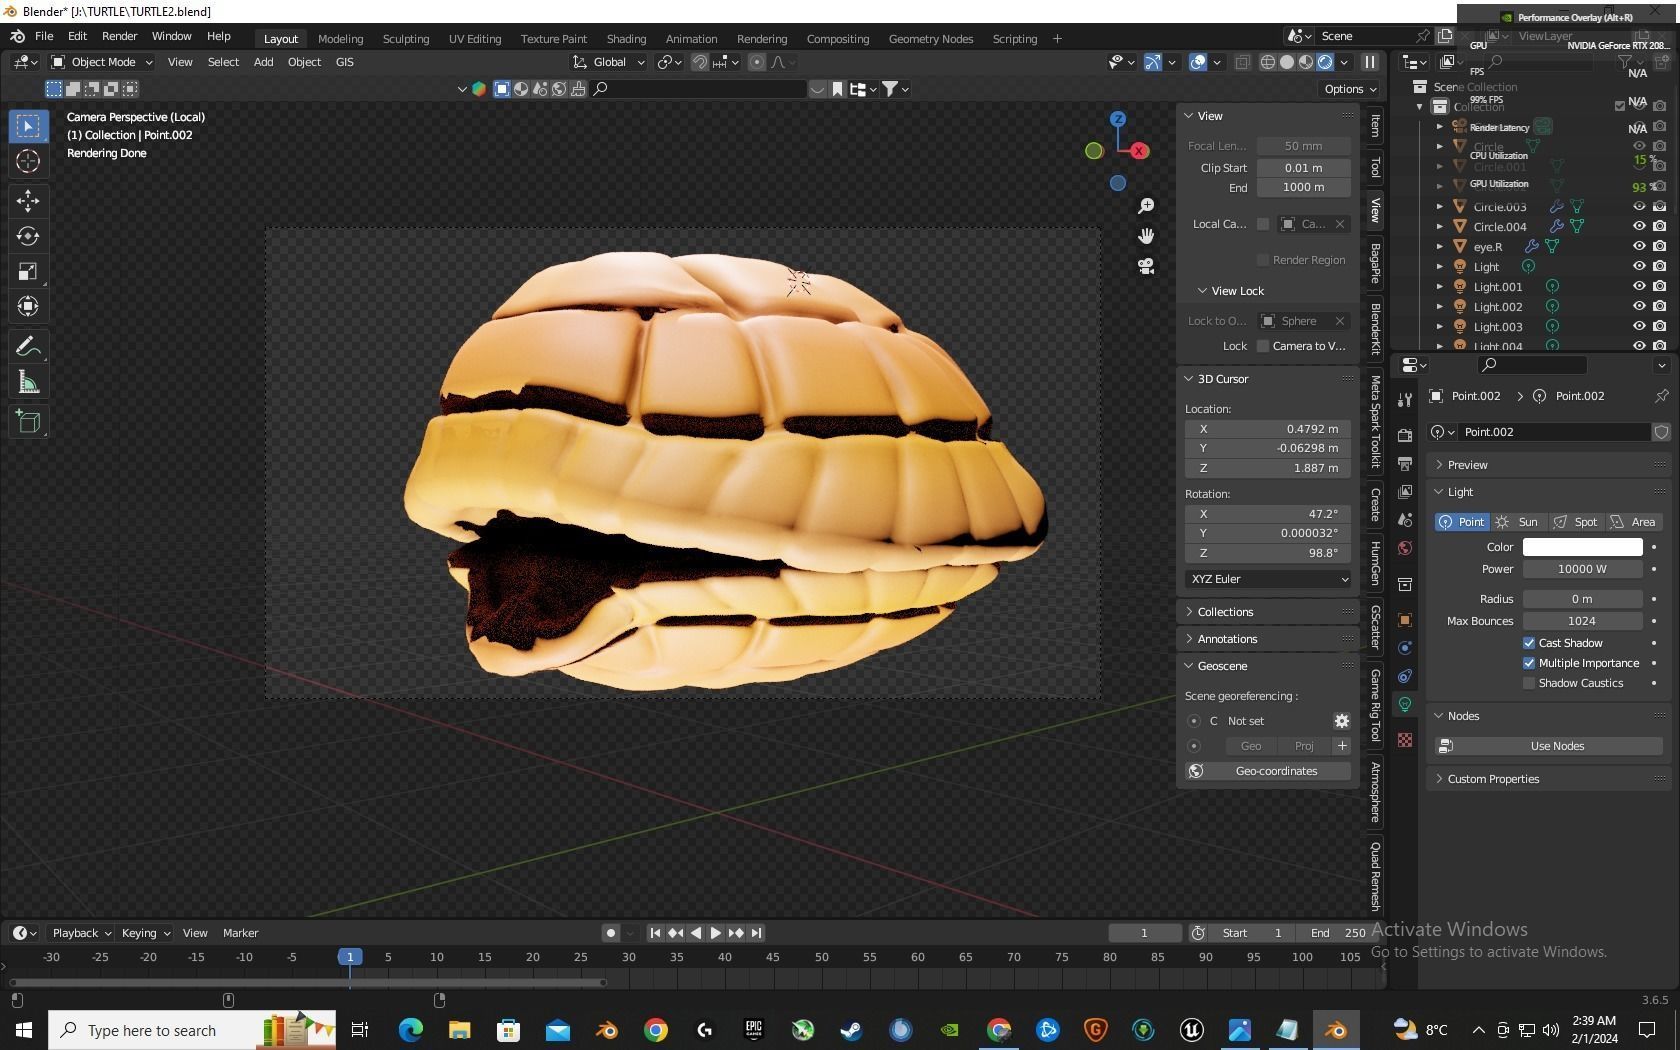The width and height of the screenshot is (1680, 1050).
Task: Open Chrome from Windows taskbar
Action: pyautogui.click(x=656, y=1029)
